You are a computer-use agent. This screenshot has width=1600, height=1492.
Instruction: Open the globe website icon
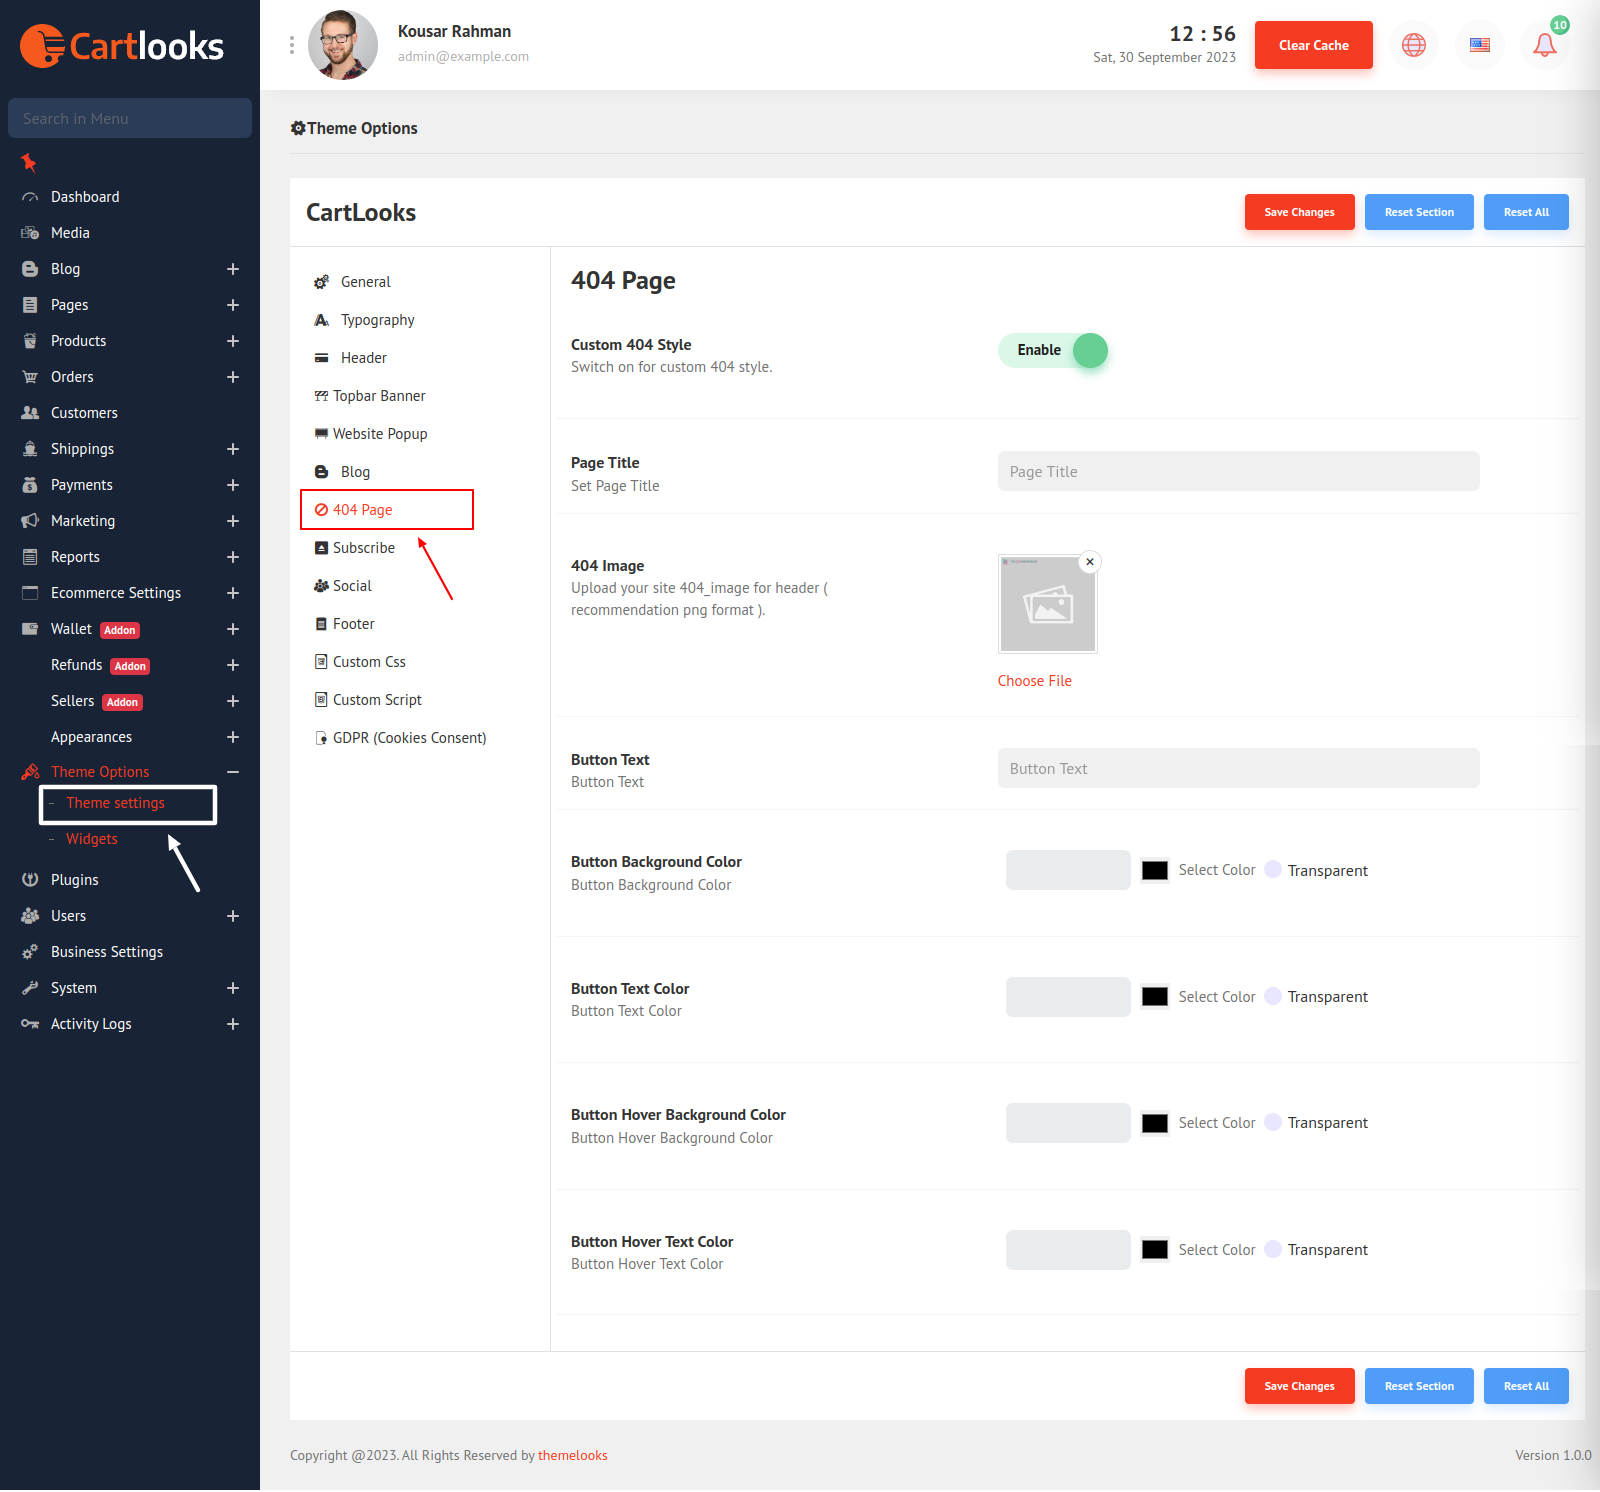pyautogui.click(x=1413, y=45)
